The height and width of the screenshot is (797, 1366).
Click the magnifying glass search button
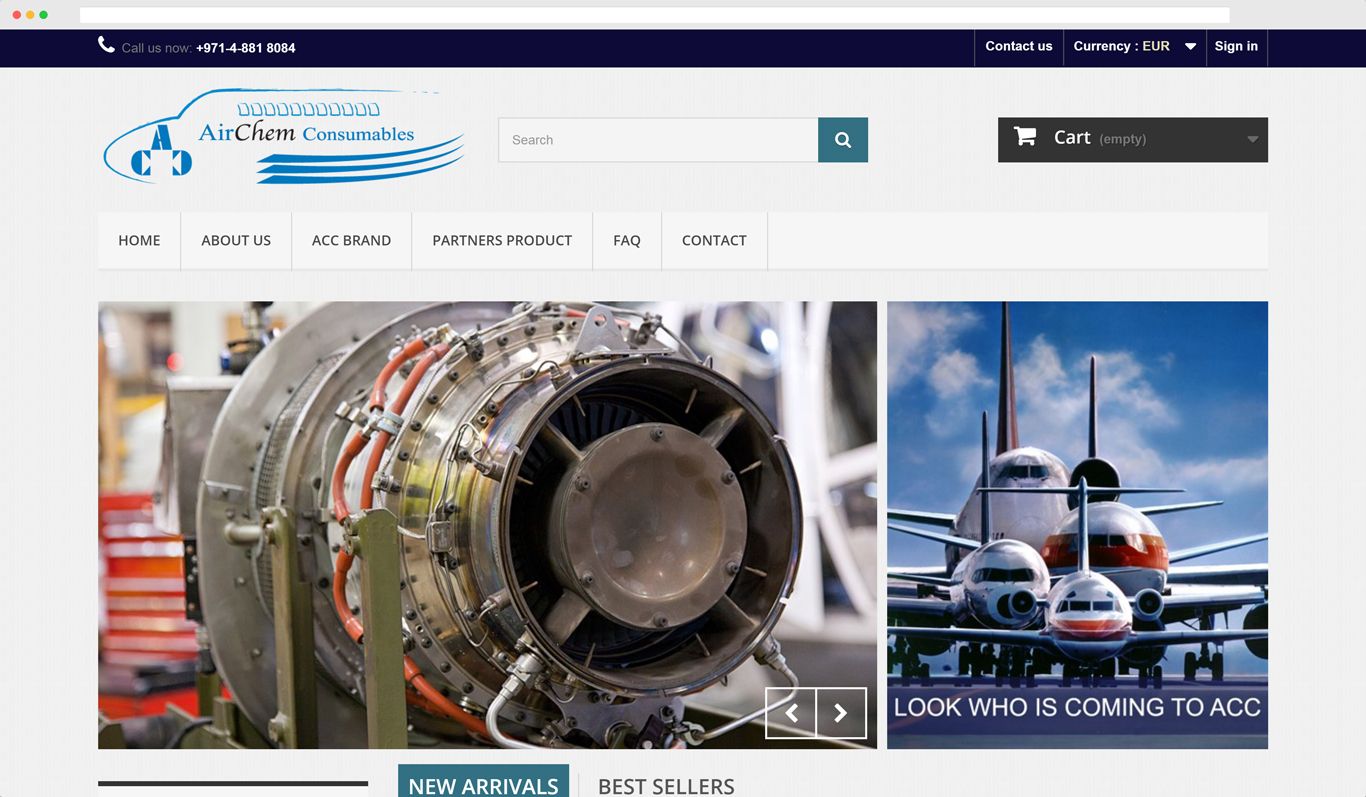click(x=842, y=140)
